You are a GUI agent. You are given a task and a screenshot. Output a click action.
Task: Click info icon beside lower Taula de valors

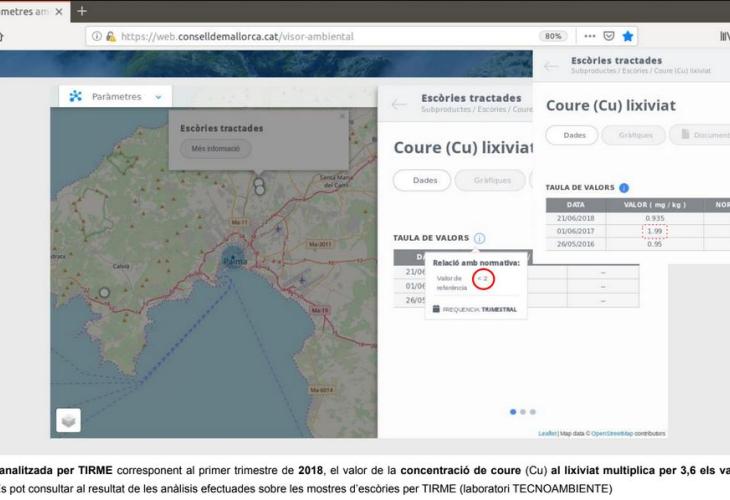point(479,238)
